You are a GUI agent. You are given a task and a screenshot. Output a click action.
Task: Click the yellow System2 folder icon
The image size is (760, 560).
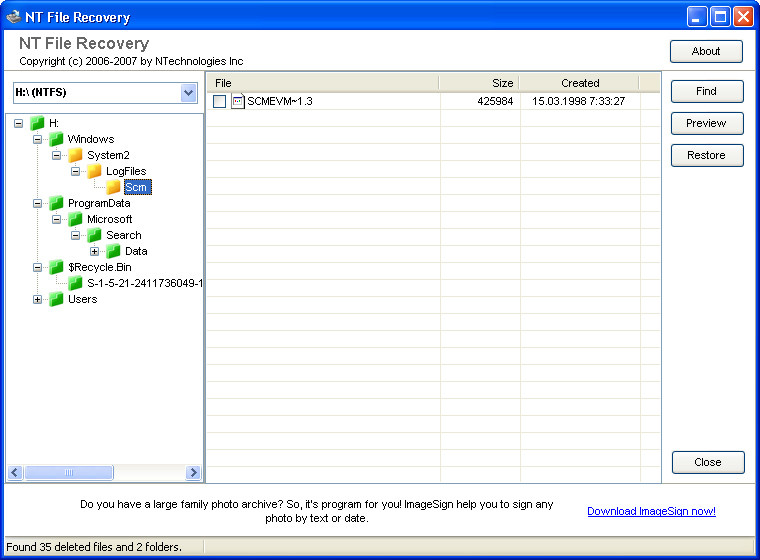75,155
